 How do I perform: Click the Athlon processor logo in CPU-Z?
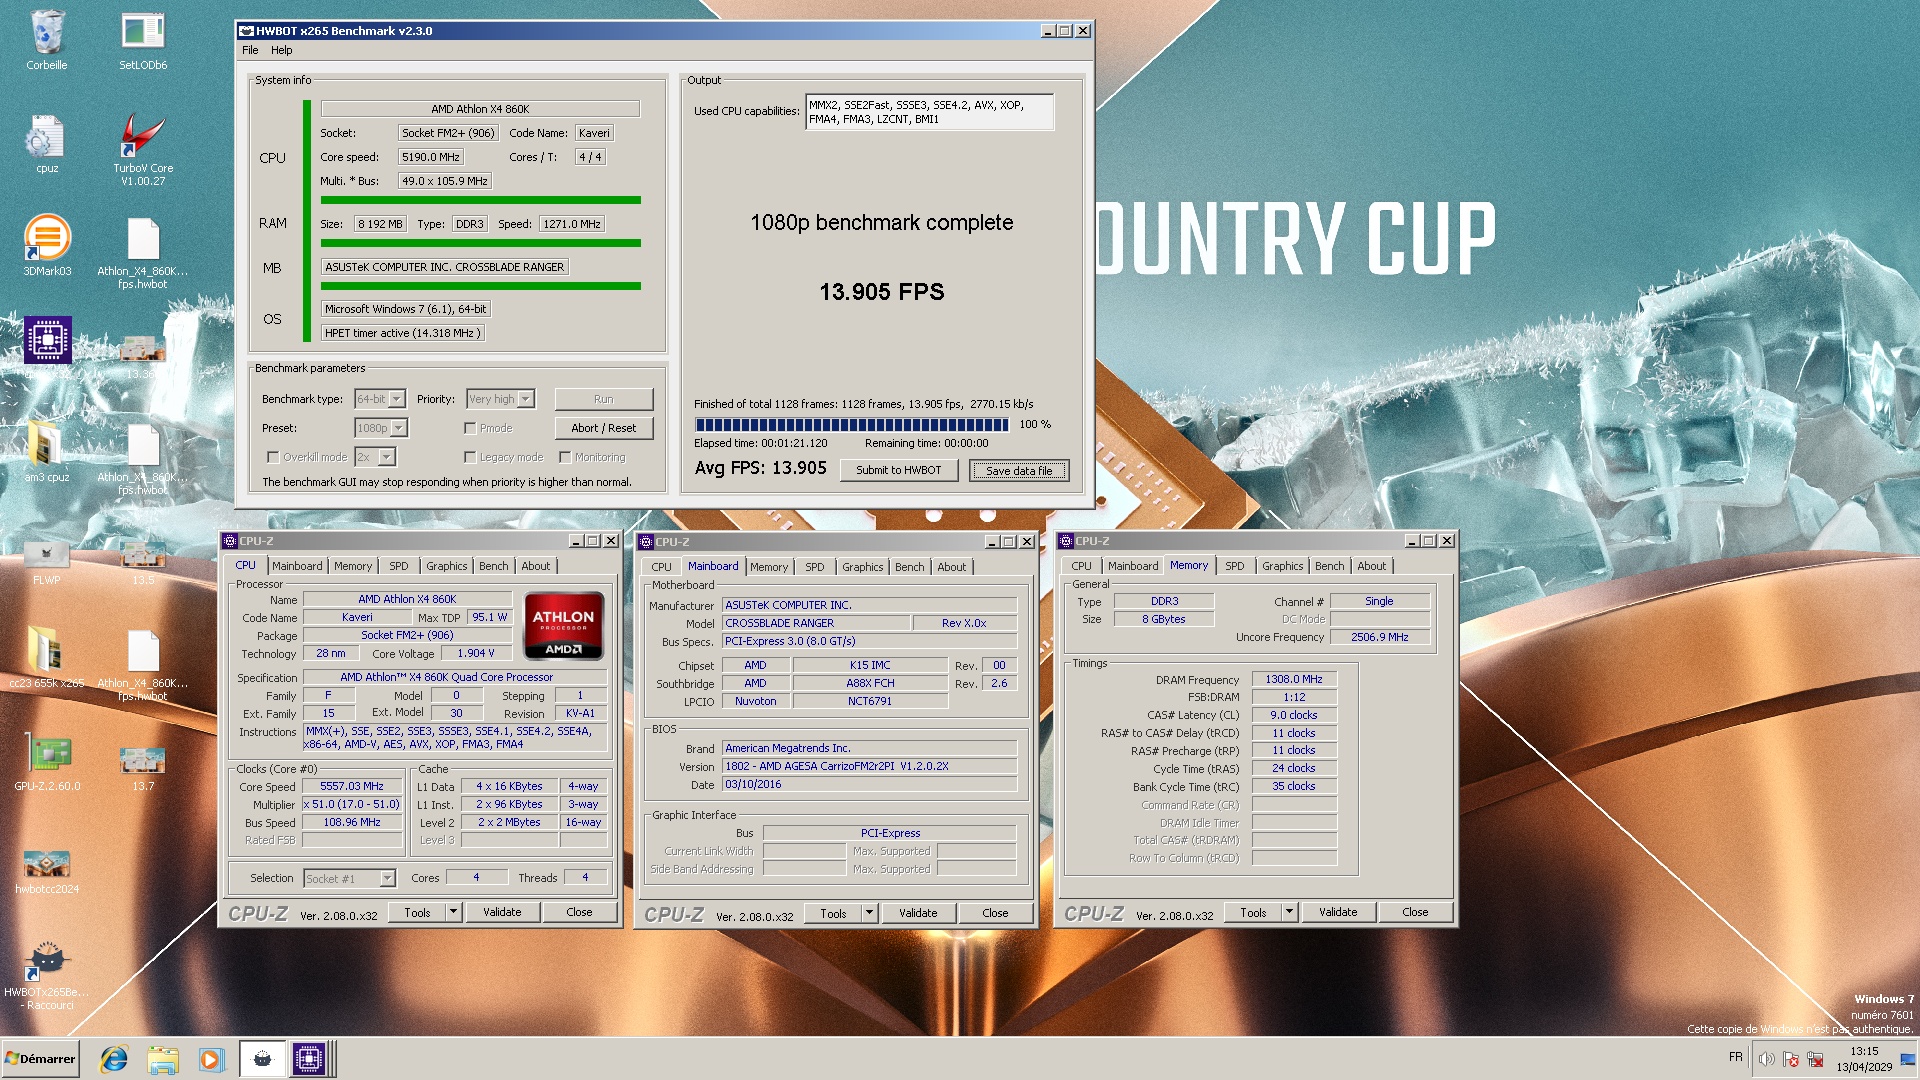tap(564, 627)
